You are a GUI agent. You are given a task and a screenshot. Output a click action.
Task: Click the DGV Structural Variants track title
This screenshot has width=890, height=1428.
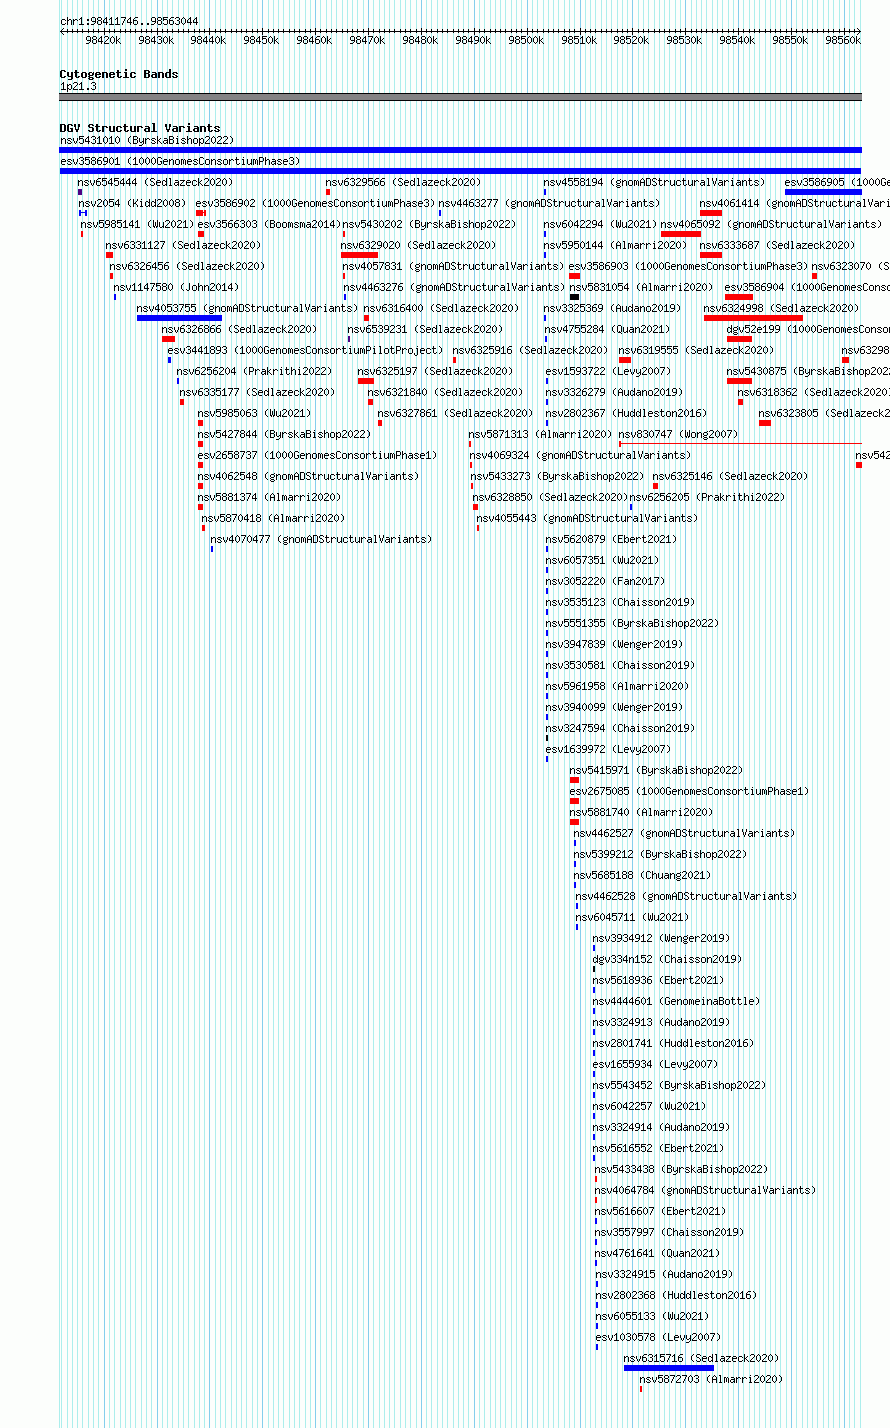140,128
